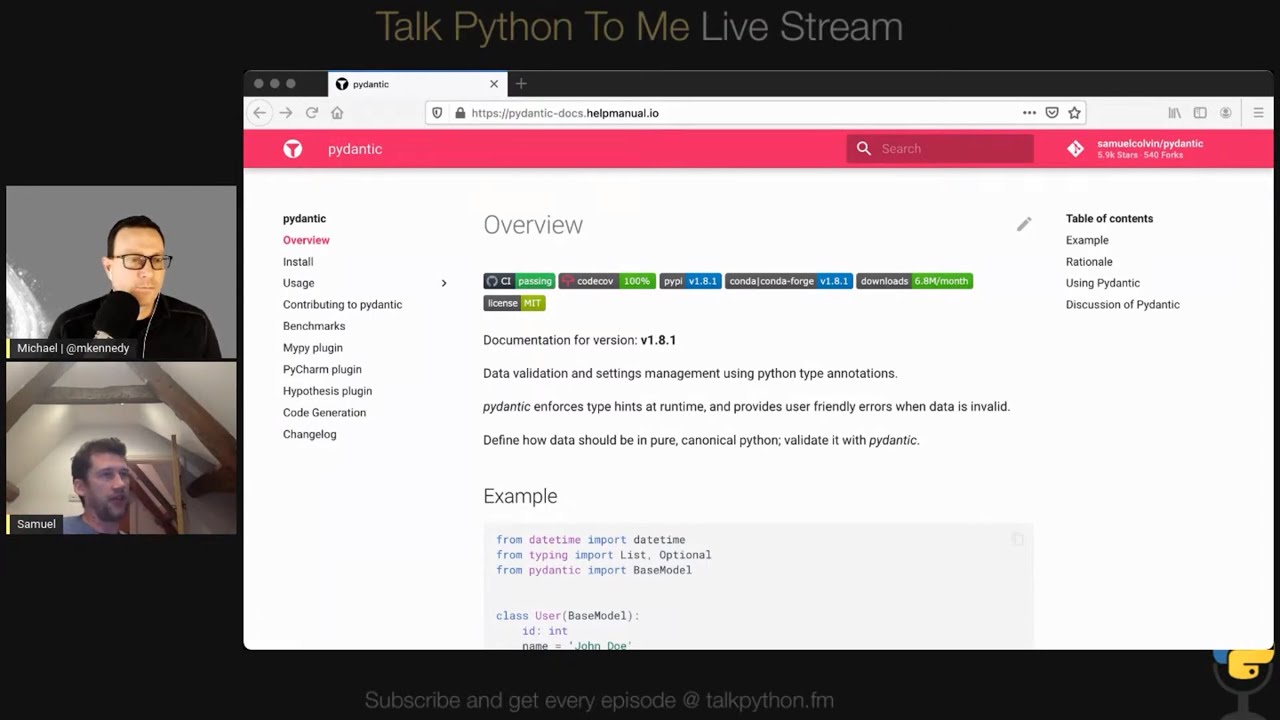Save page to Pocket
The image size is (1280, 720).
coord(1052,113)
